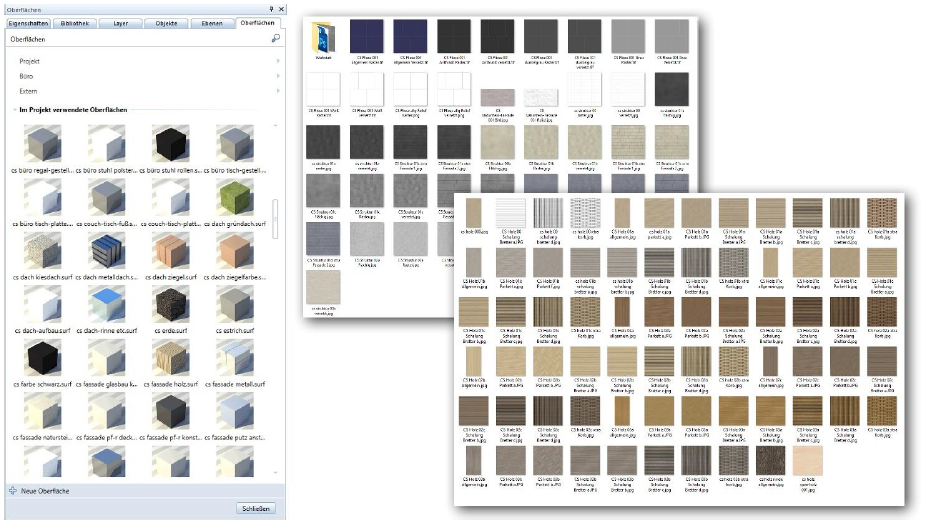Viewport: 933px width, 531px height.
Task: Open the Bibliothek tab
Action: click(x=76, y=22)
